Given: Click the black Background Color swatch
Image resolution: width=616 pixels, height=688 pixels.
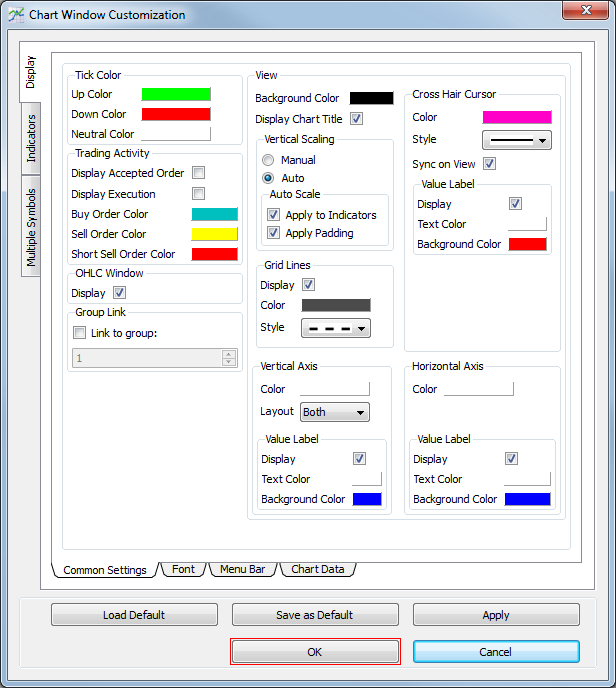Looking at the screenshot, I should point(372,98).
